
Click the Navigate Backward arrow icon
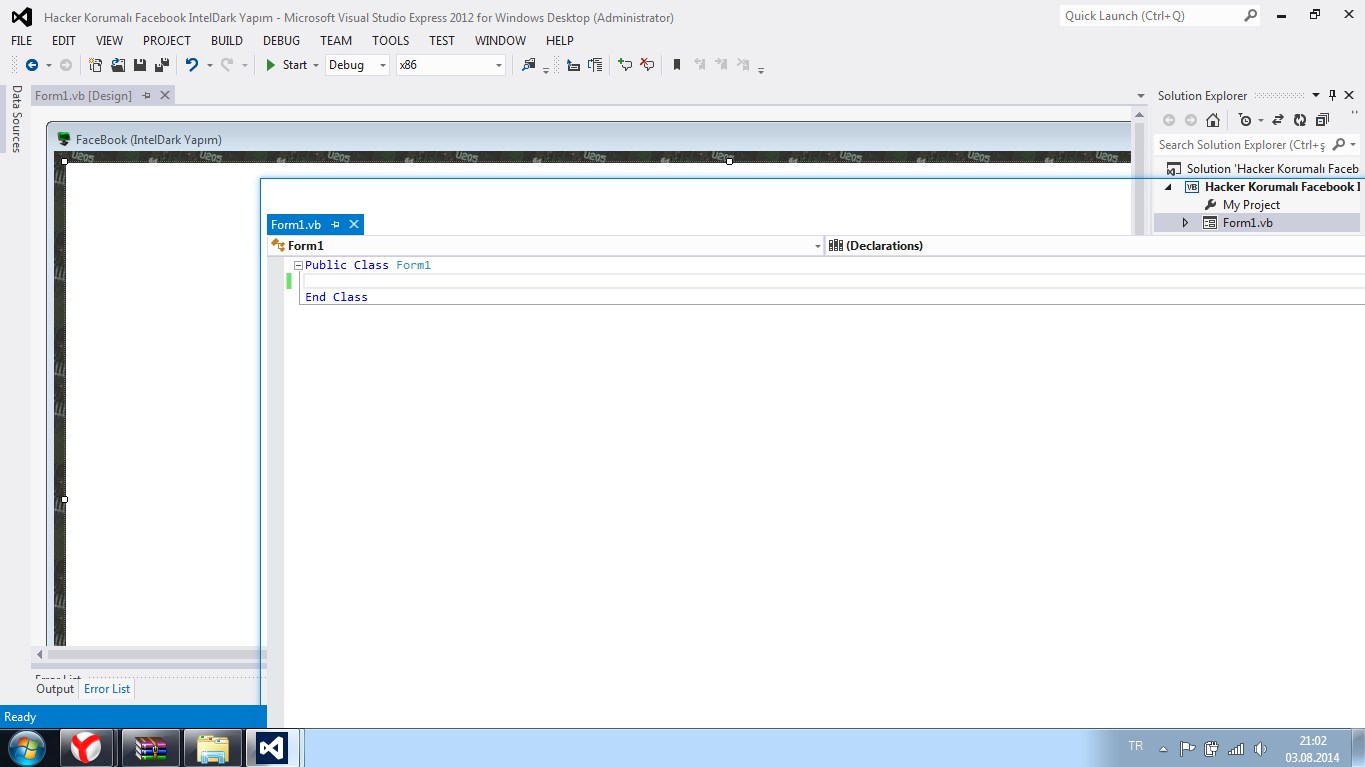(x=32, y=65)
